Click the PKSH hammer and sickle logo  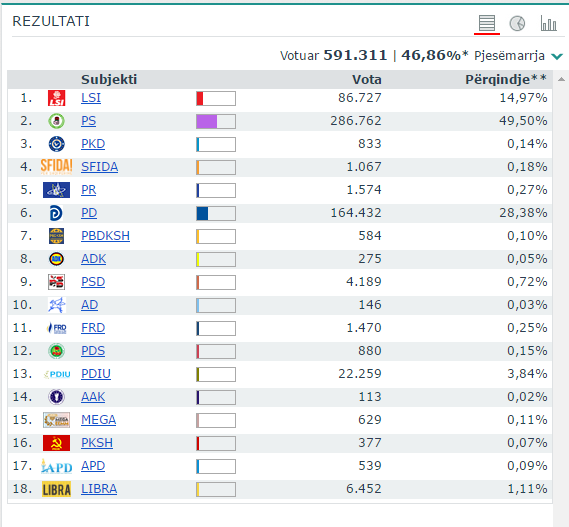[x=56, y=443]
